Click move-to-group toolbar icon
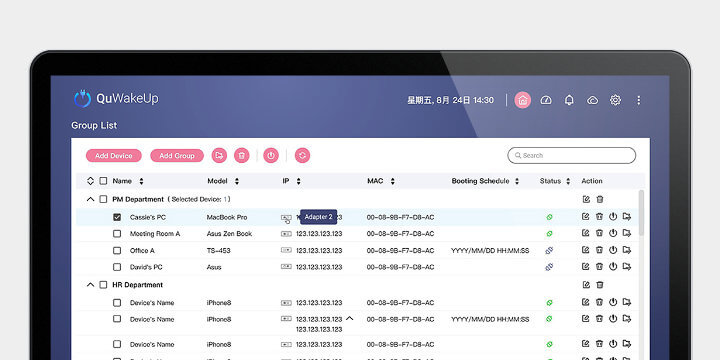Image resolution: width=720 pixels, height=360 pixels. coord(219,156)
